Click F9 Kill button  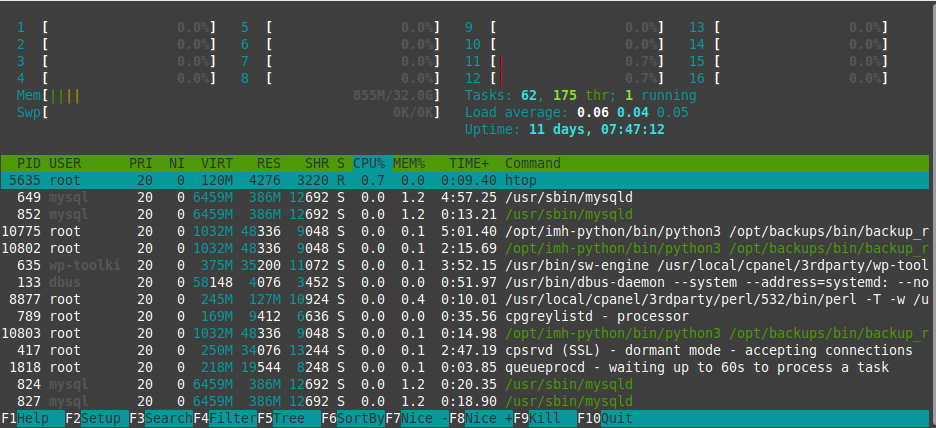click(545, 418)
